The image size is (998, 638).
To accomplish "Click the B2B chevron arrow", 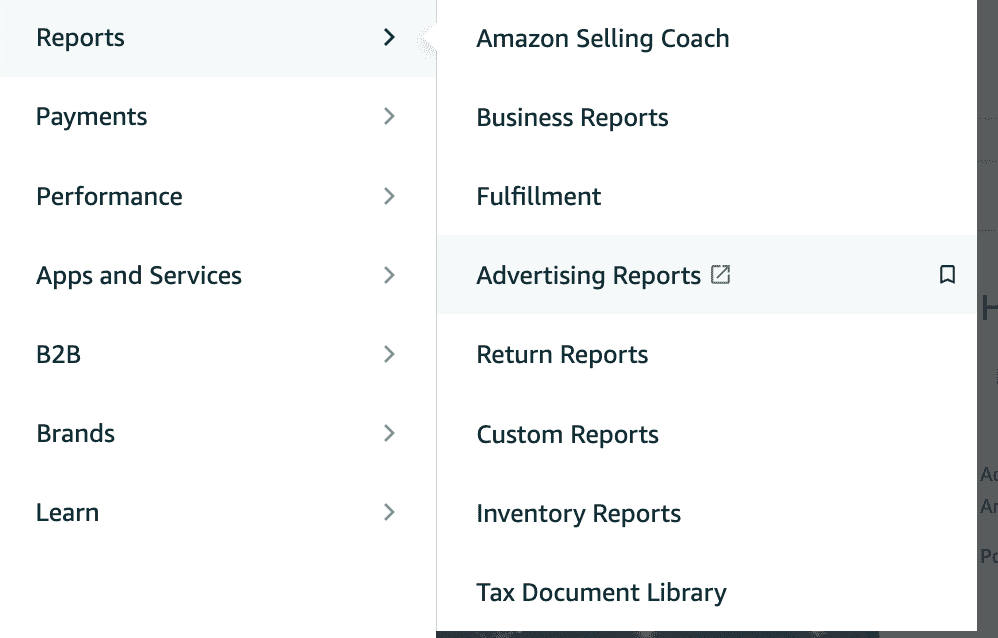I will pyautogui.click(x=390, y=354).
